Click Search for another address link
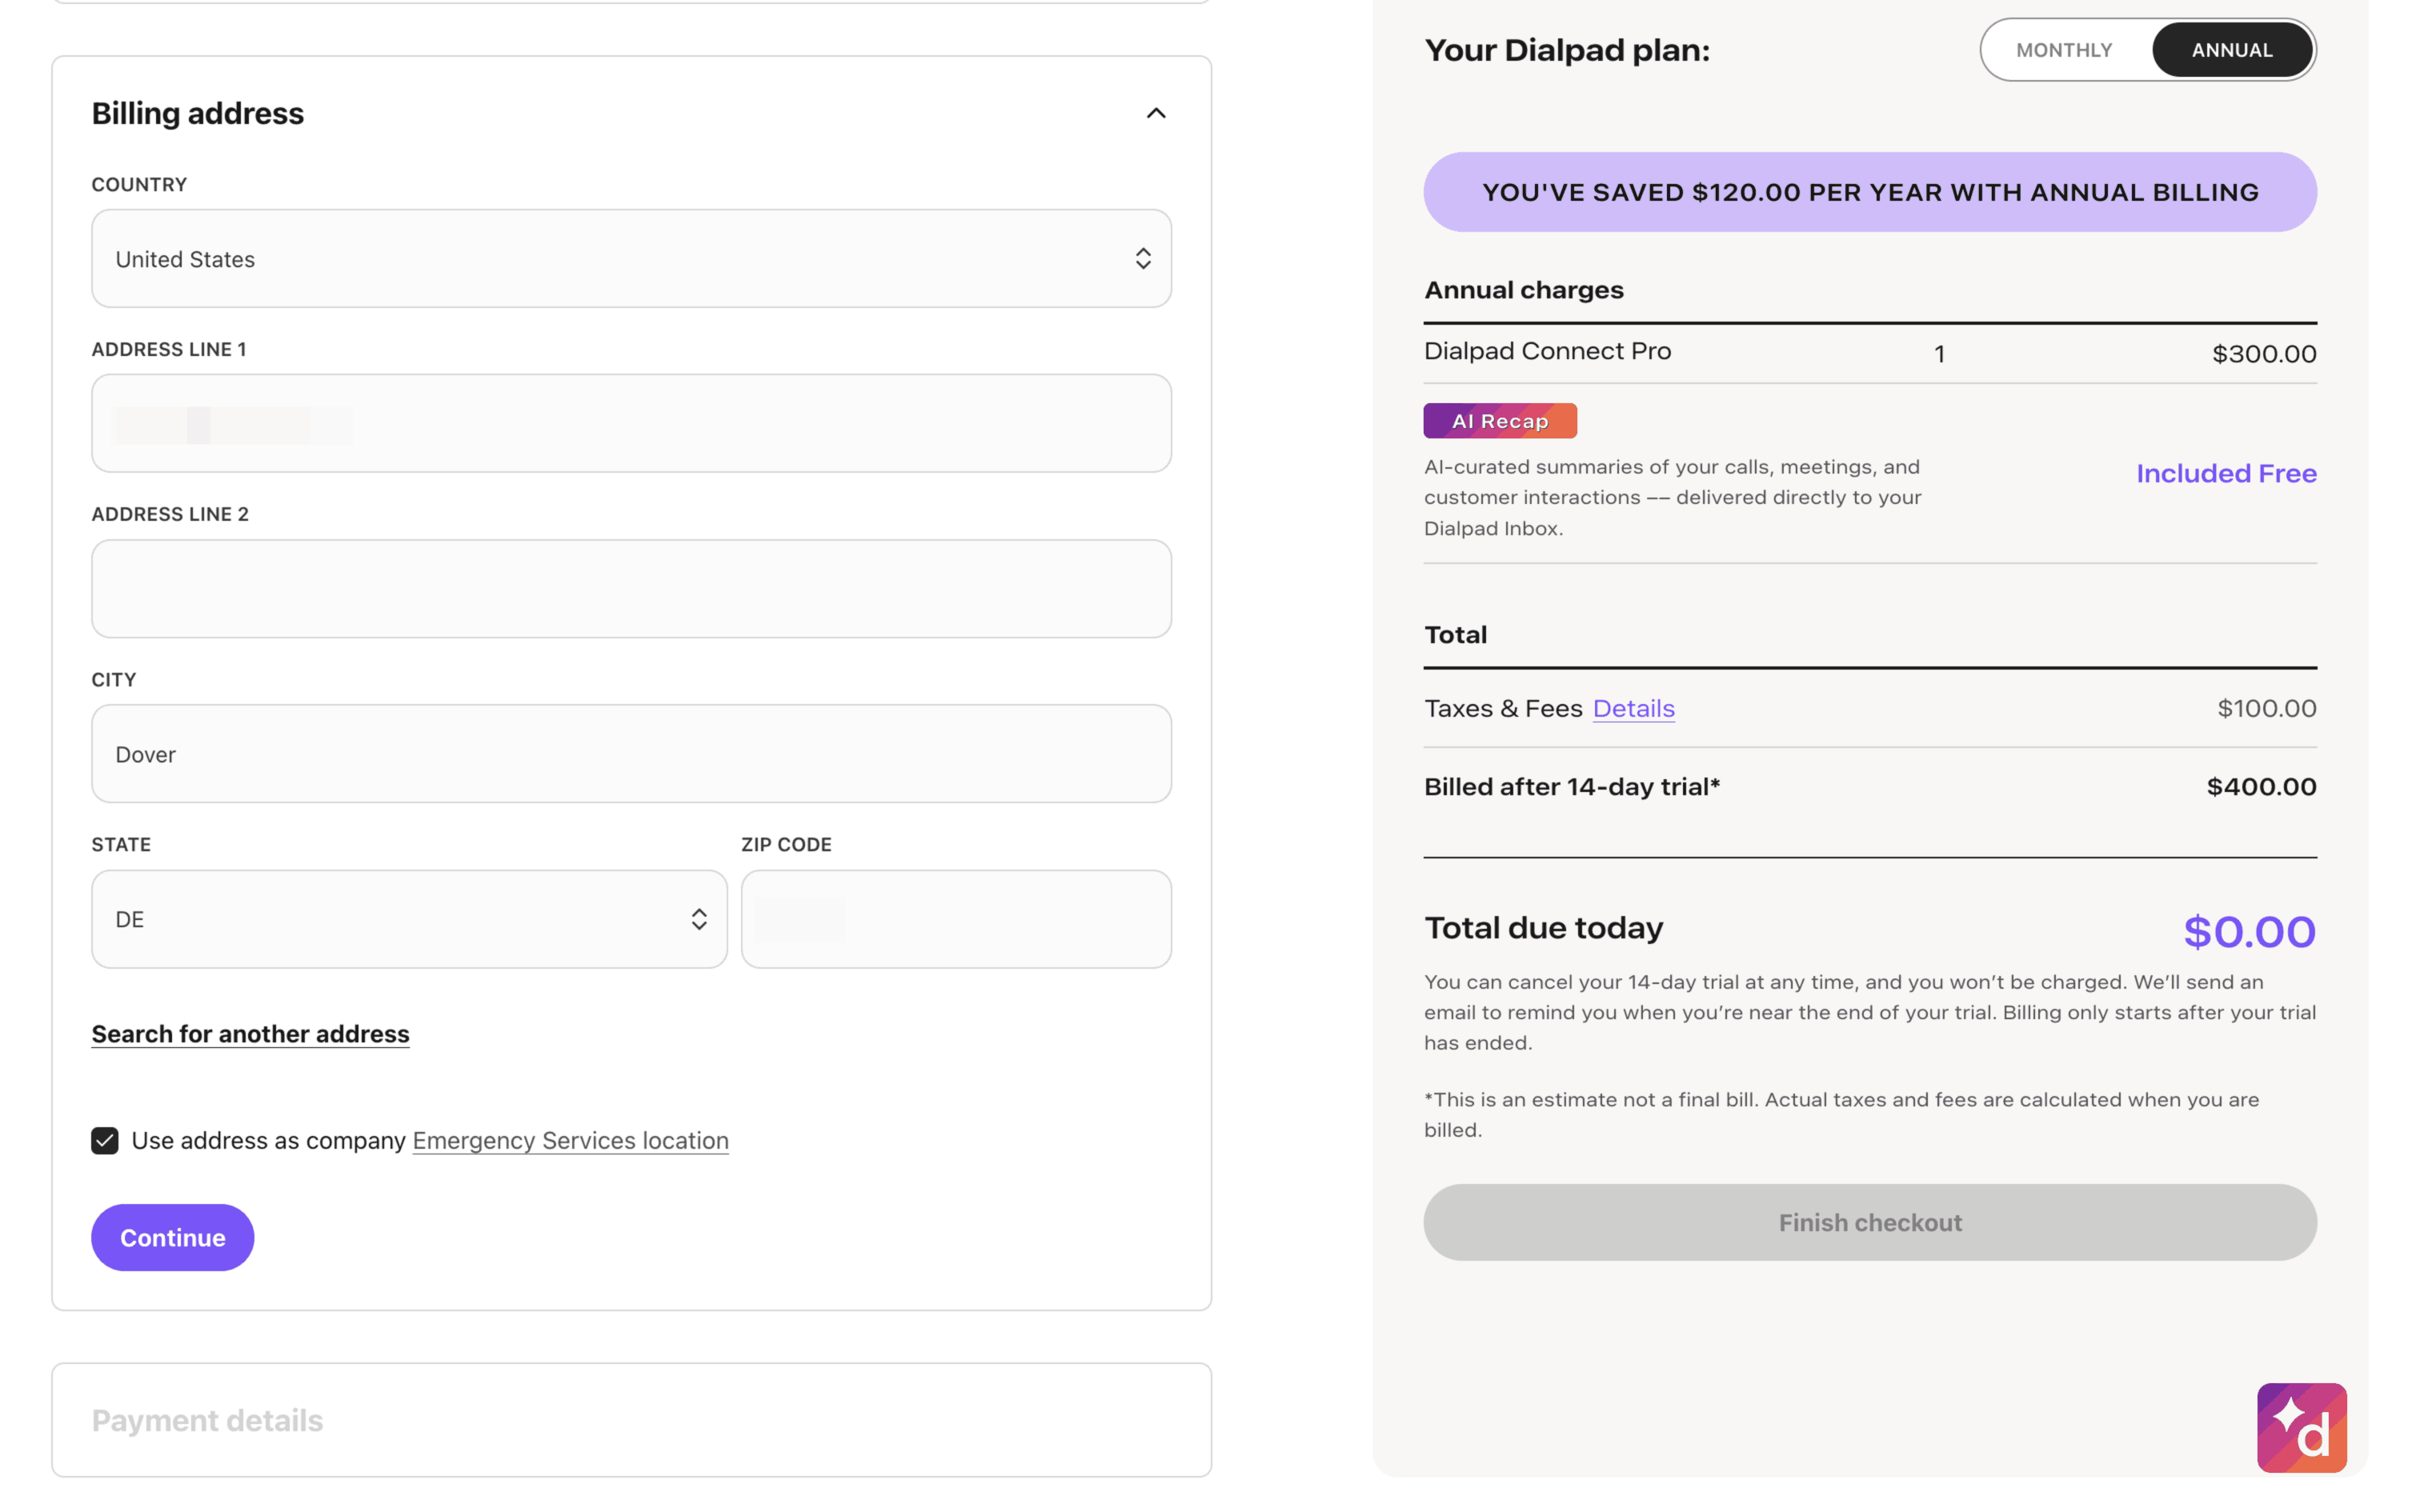The image size is (2420, 1512). tap(250, 1033)
